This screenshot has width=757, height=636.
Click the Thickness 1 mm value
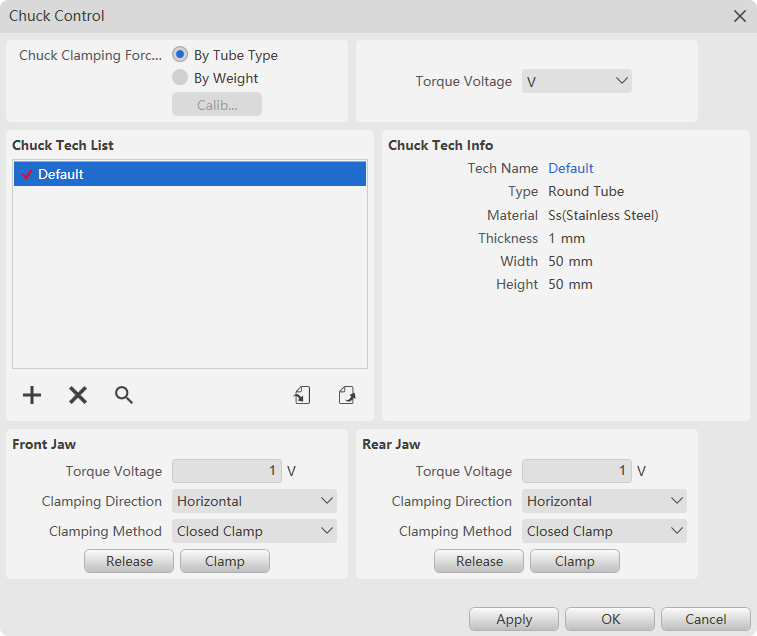566,238
